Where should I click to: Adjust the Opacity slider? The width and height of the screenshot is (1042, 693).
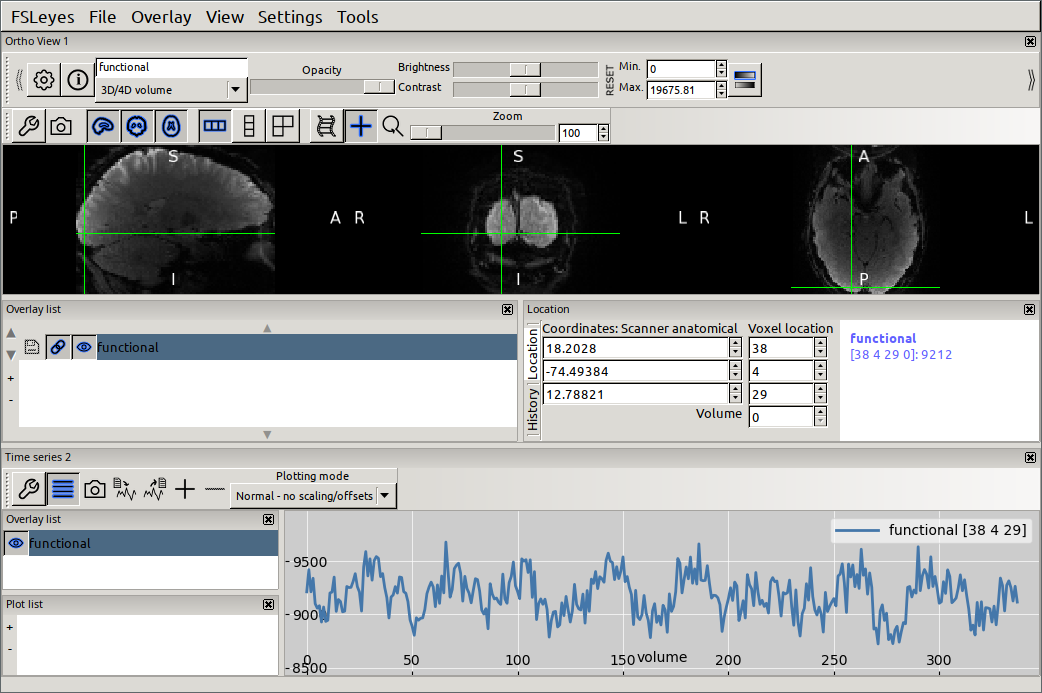322,87
